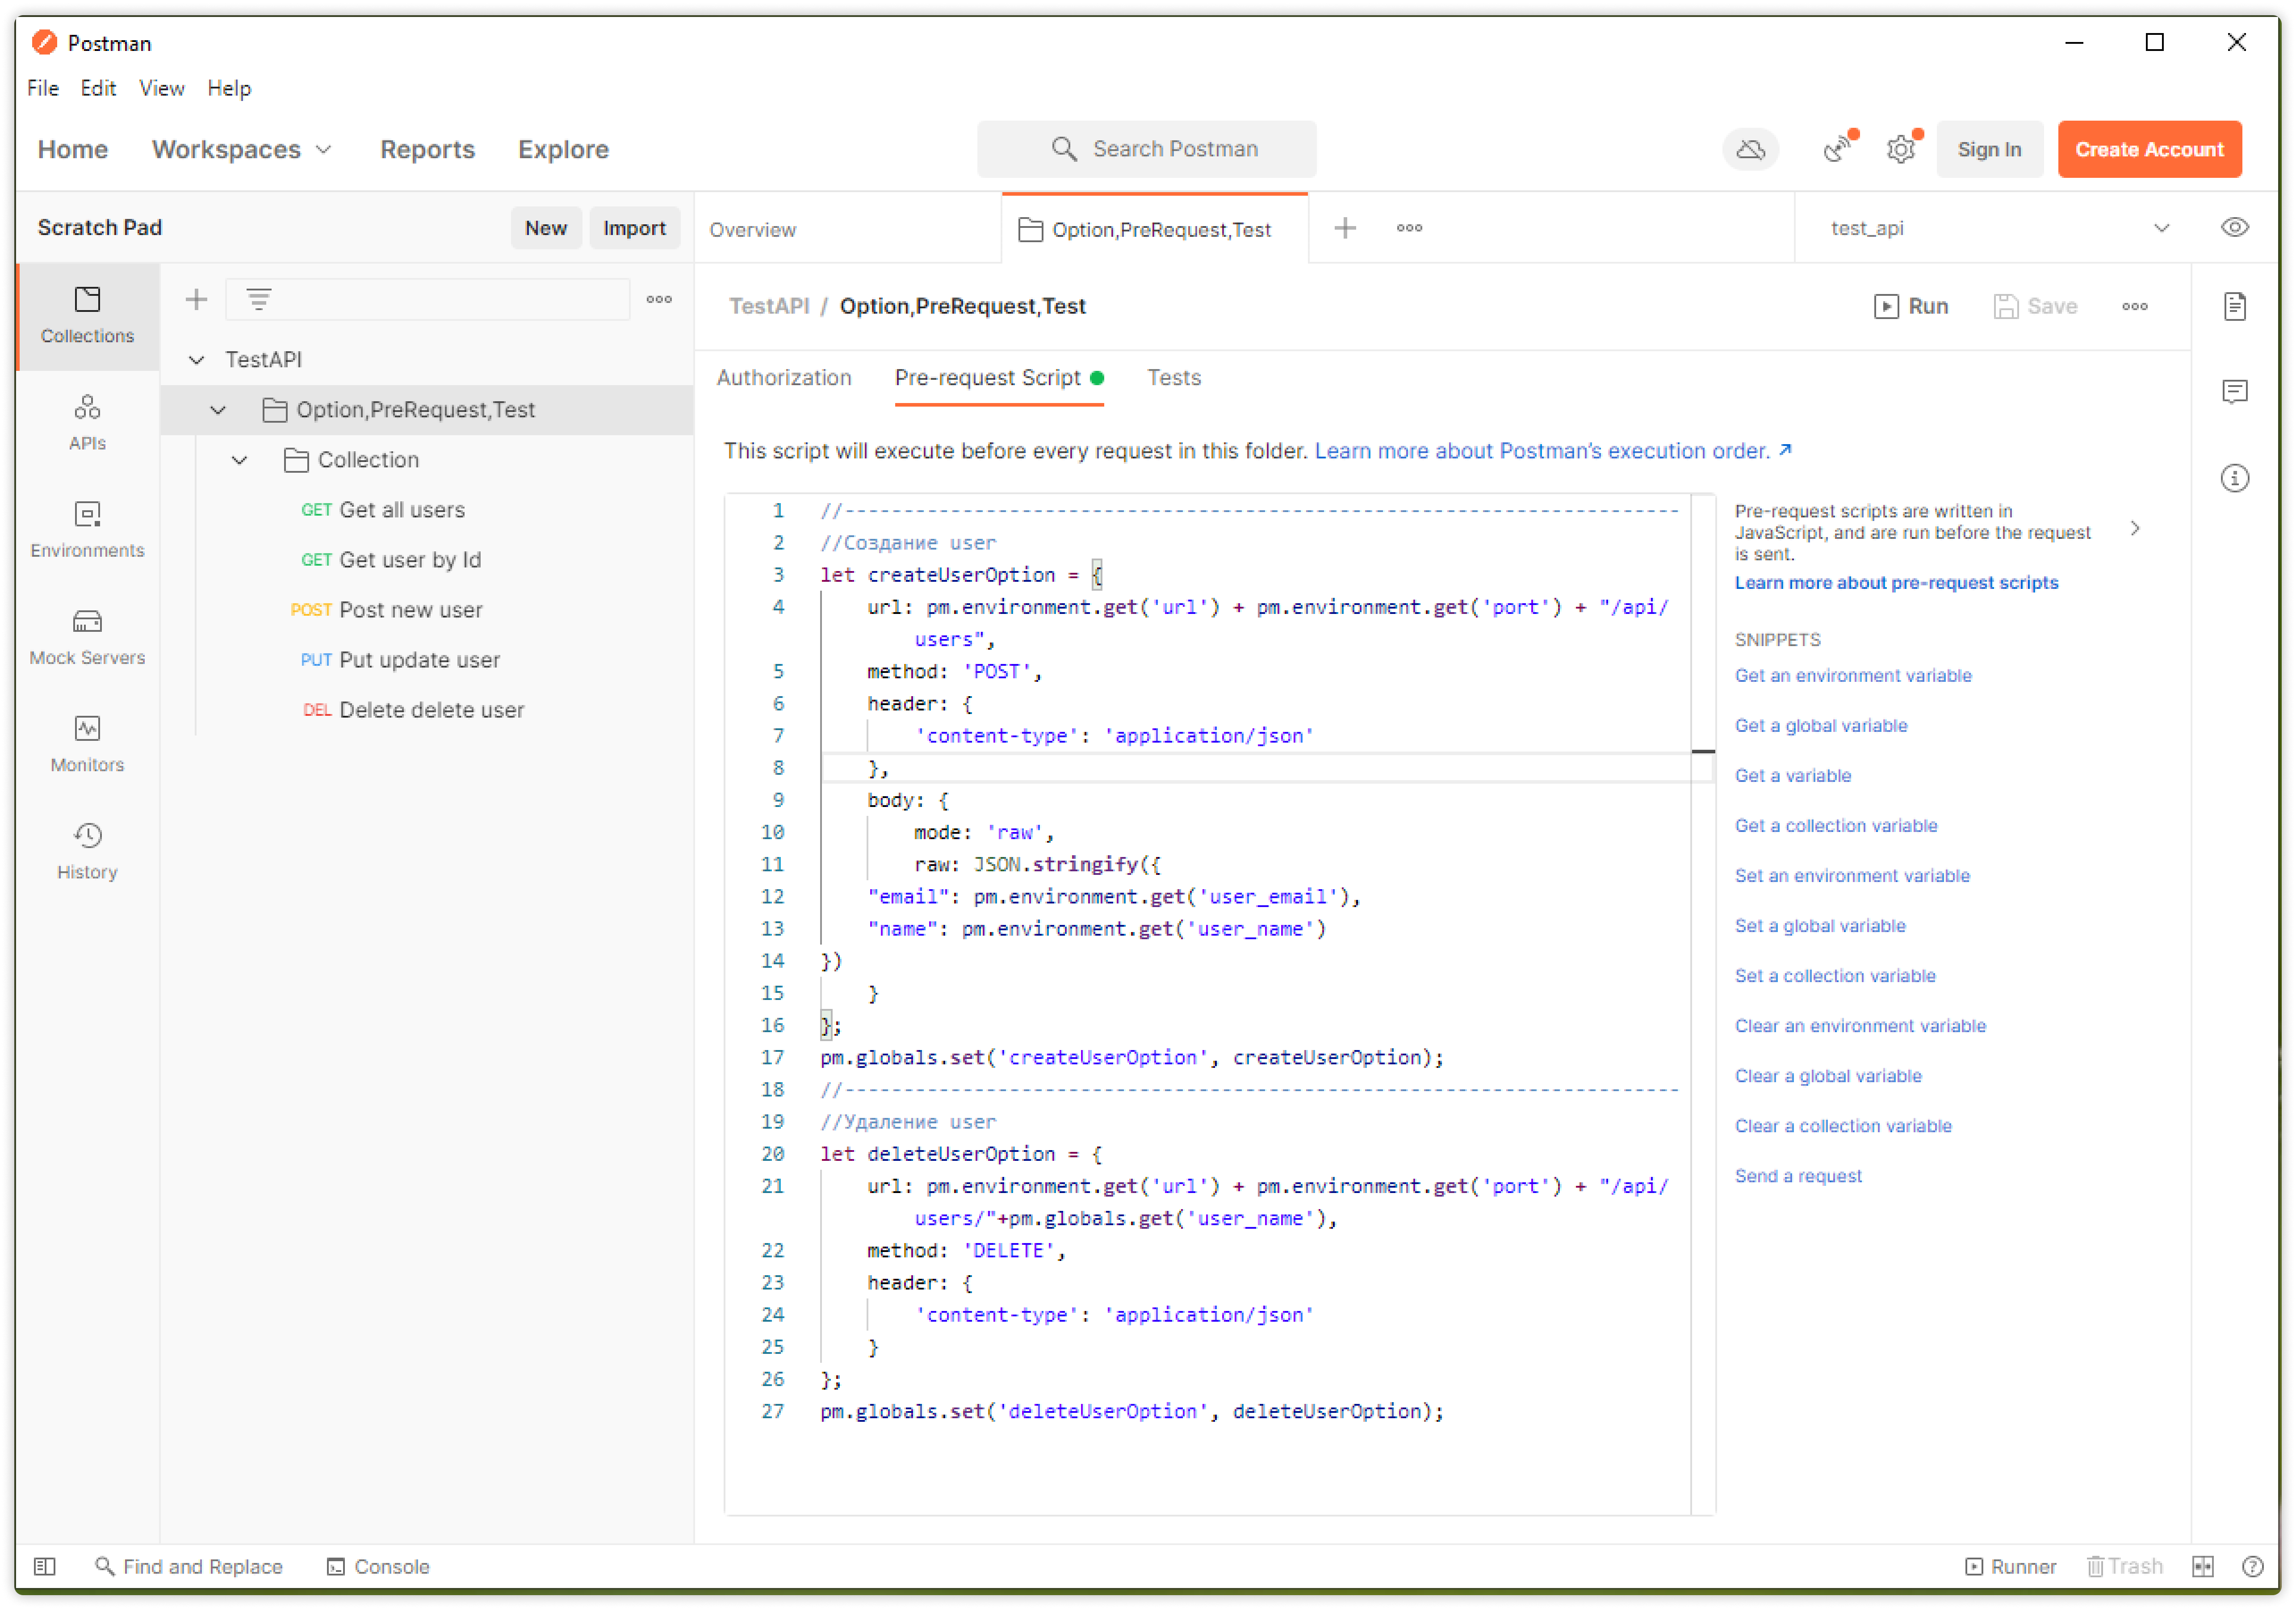Open the 'Delete delete user' request
Screen dimensions: 2296x1609
[x=431, y=709]
